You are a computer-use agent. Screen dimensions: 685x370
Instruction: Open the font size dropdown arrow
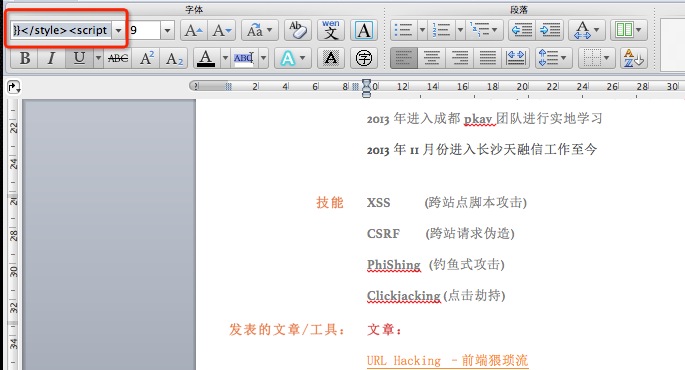click(x=167, y=30)
